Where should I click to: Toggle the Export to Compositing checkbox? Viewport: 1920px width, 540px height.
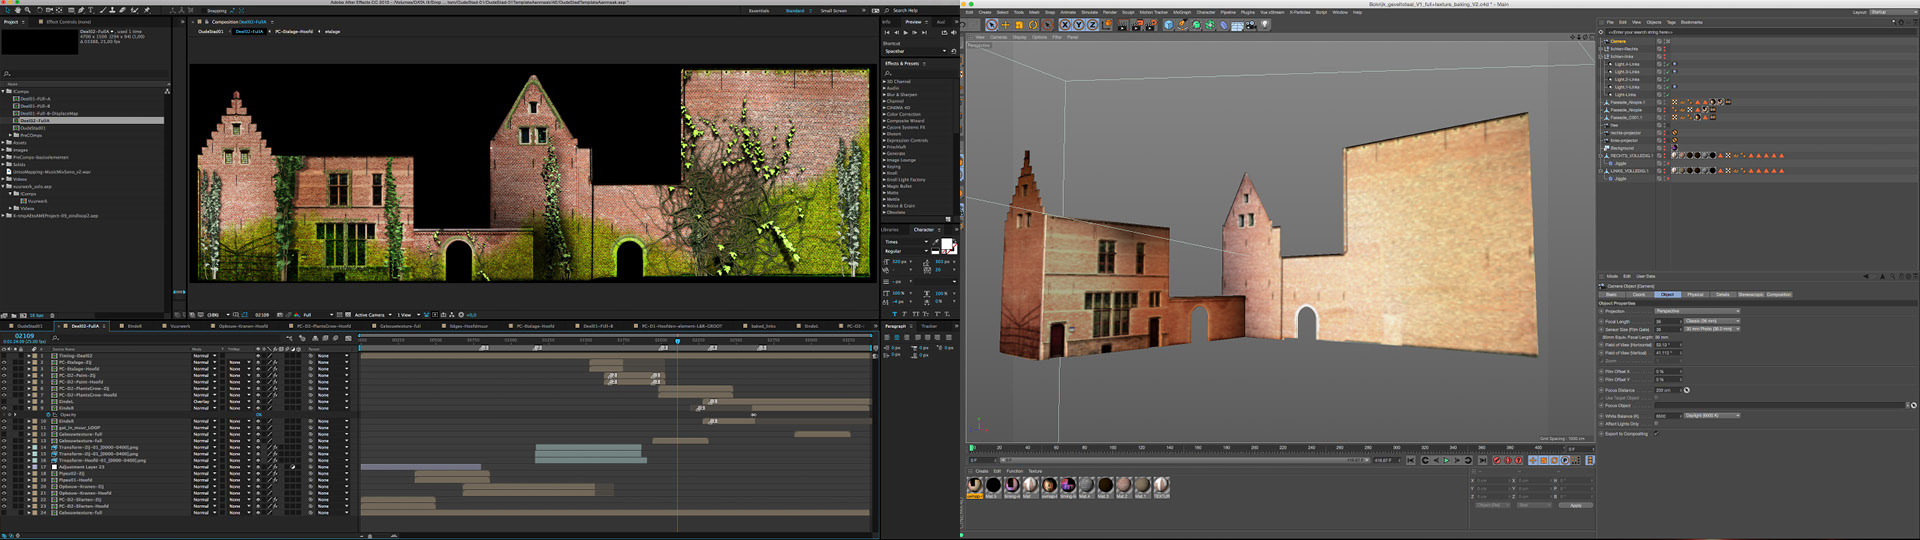click(x=1656, y=434)
